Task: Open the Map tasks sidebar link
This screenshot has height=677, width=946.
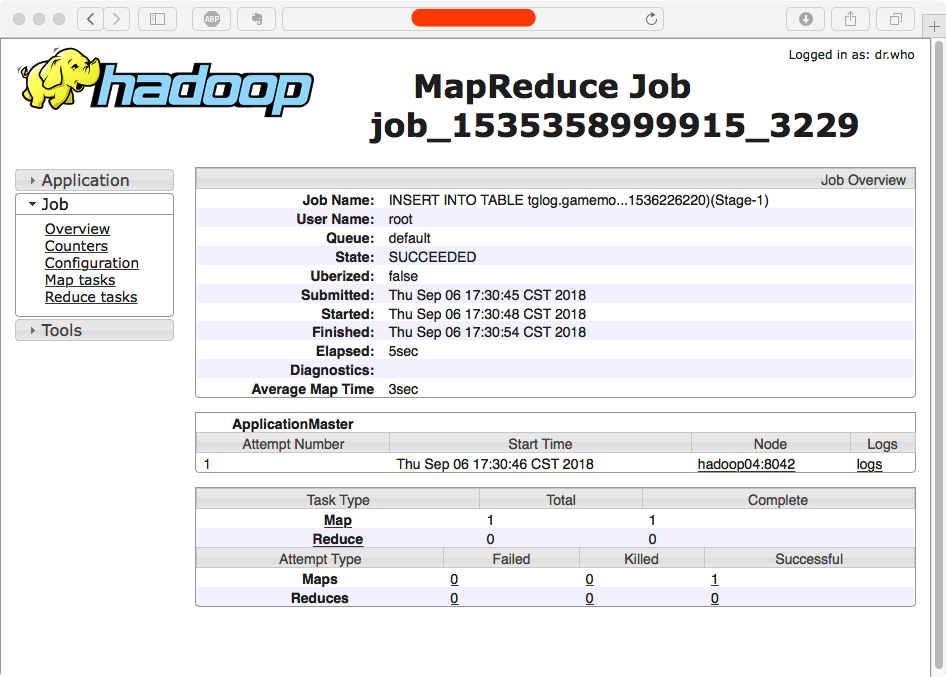Action: point(80,280)
